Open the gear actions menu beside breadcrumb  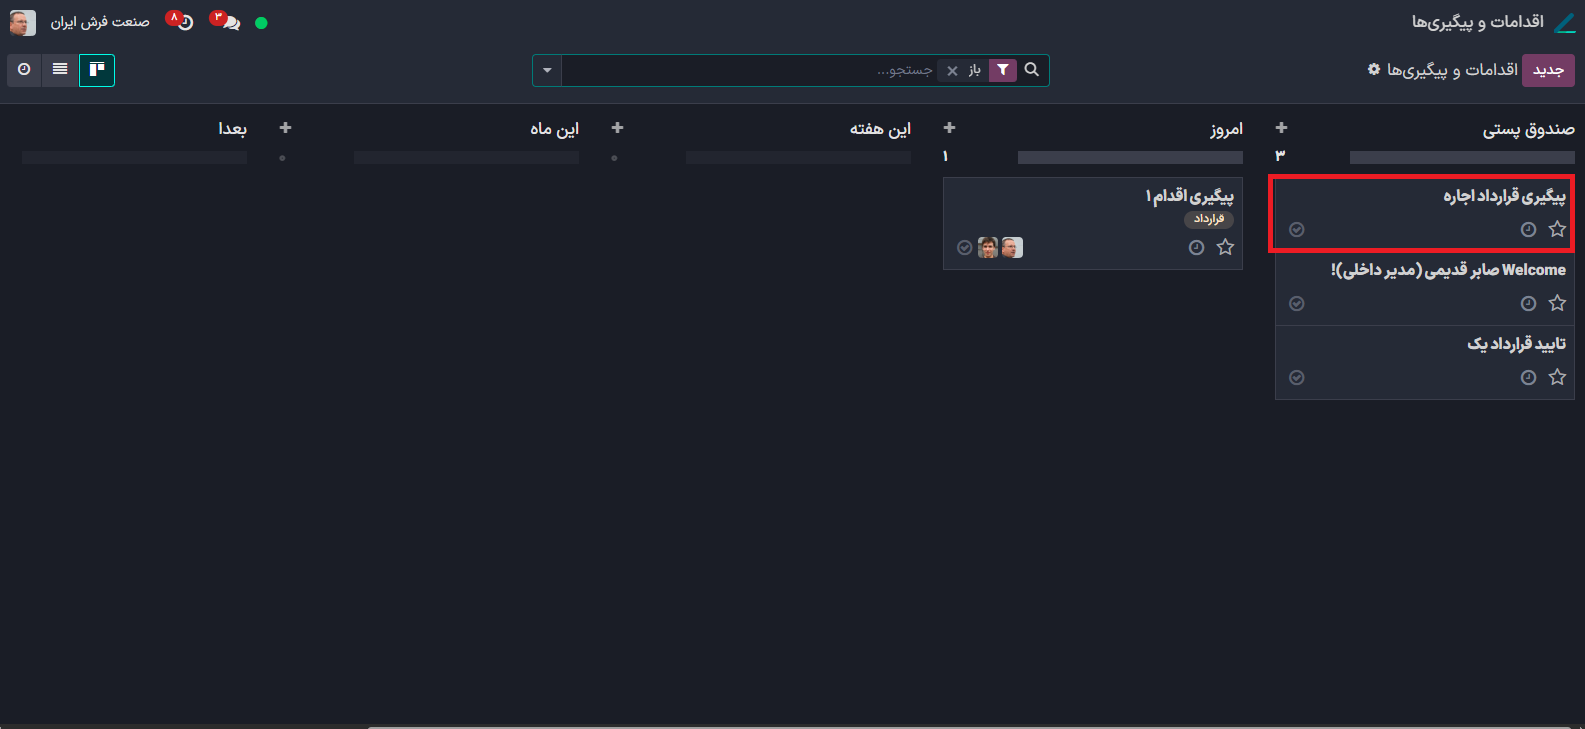[x=1374, y=70]
